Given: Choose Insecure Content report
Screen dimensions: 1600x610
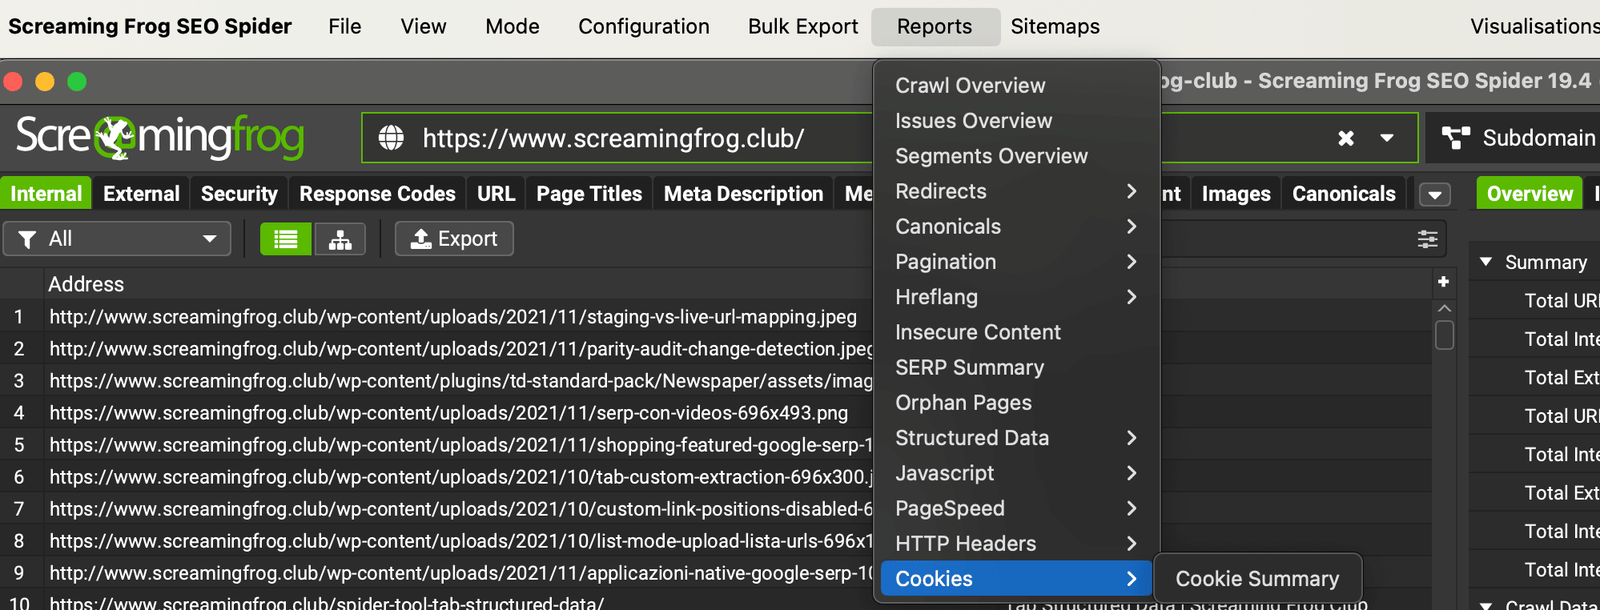Looking at the screenshot, I should tap(1017, 332).
